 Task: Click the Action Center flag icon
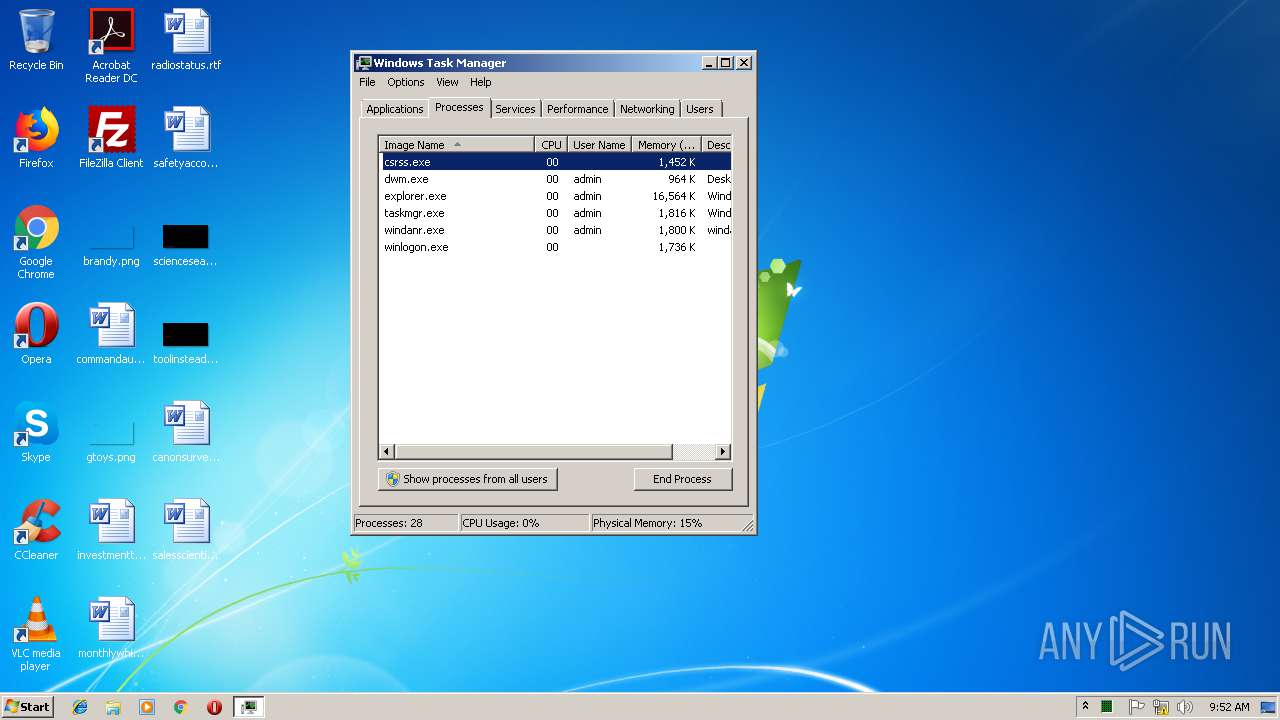click(1136, 707)
